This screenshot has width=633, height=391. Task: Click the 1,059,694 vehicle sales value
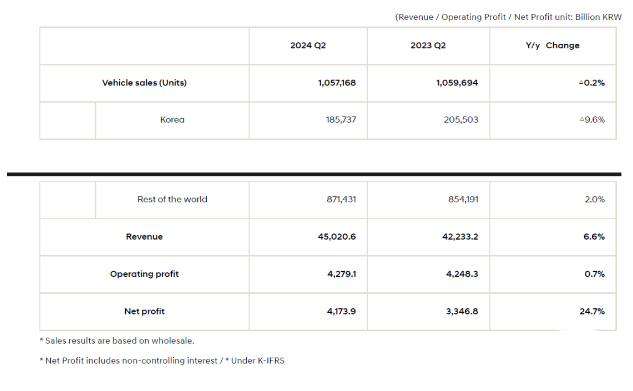(457, 83)
